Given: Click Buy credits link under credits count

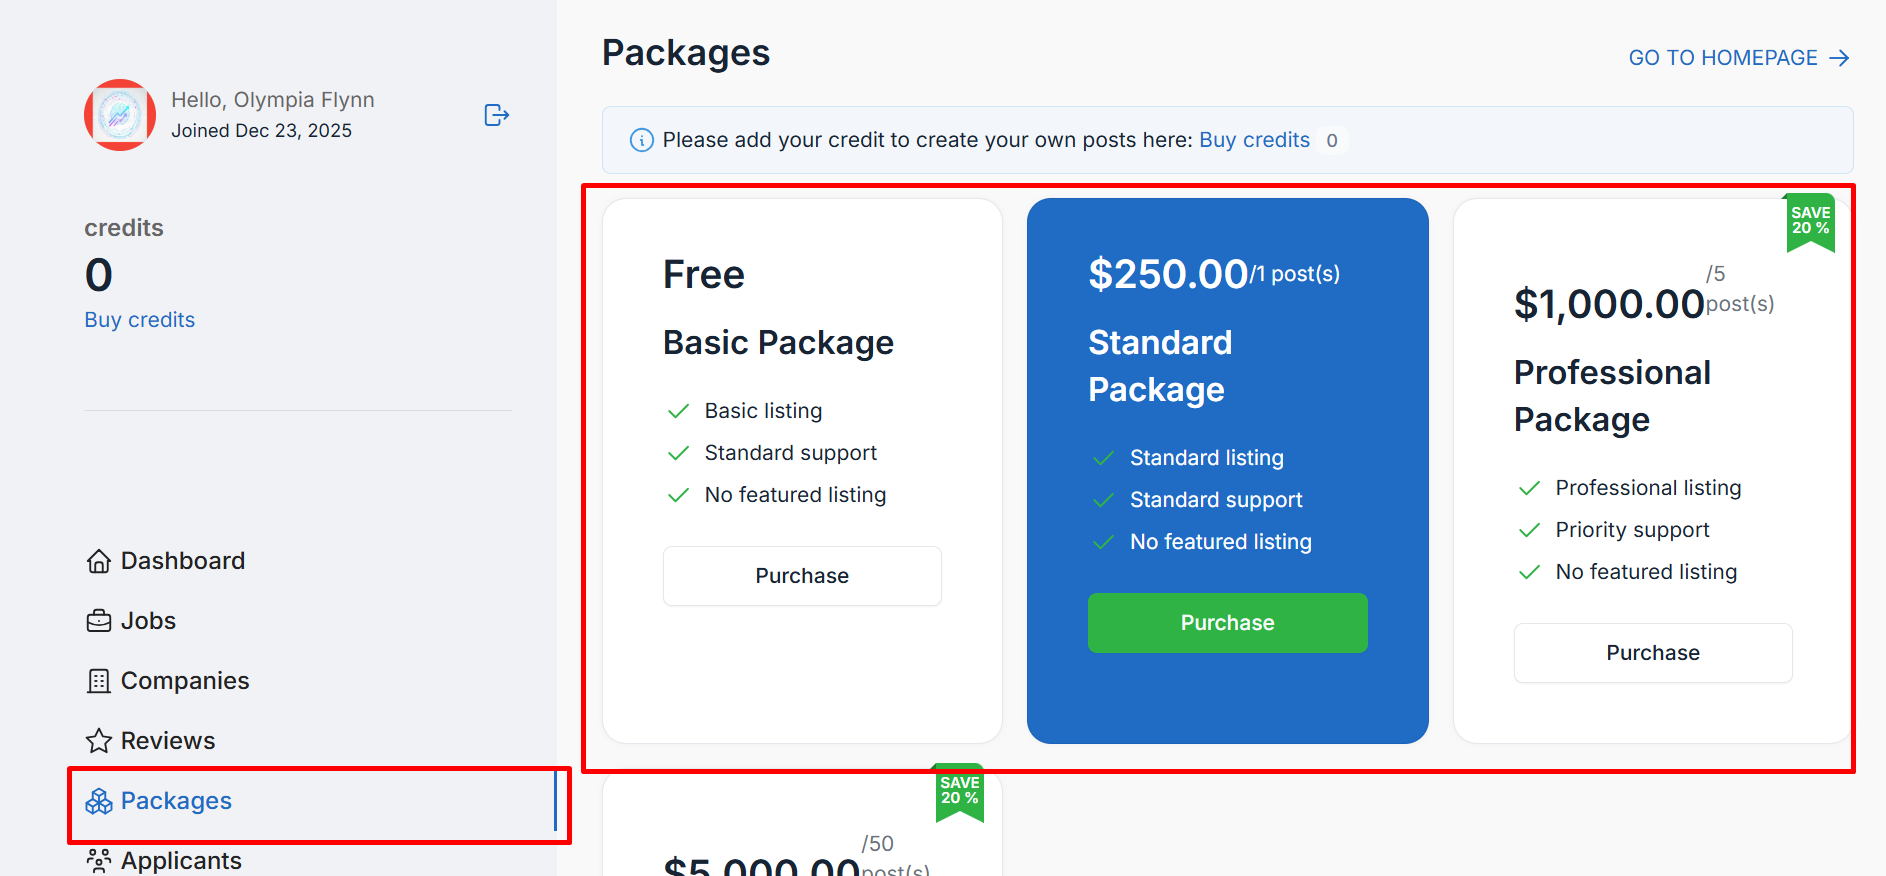Looking at the screenshot, I should point(140,320).
